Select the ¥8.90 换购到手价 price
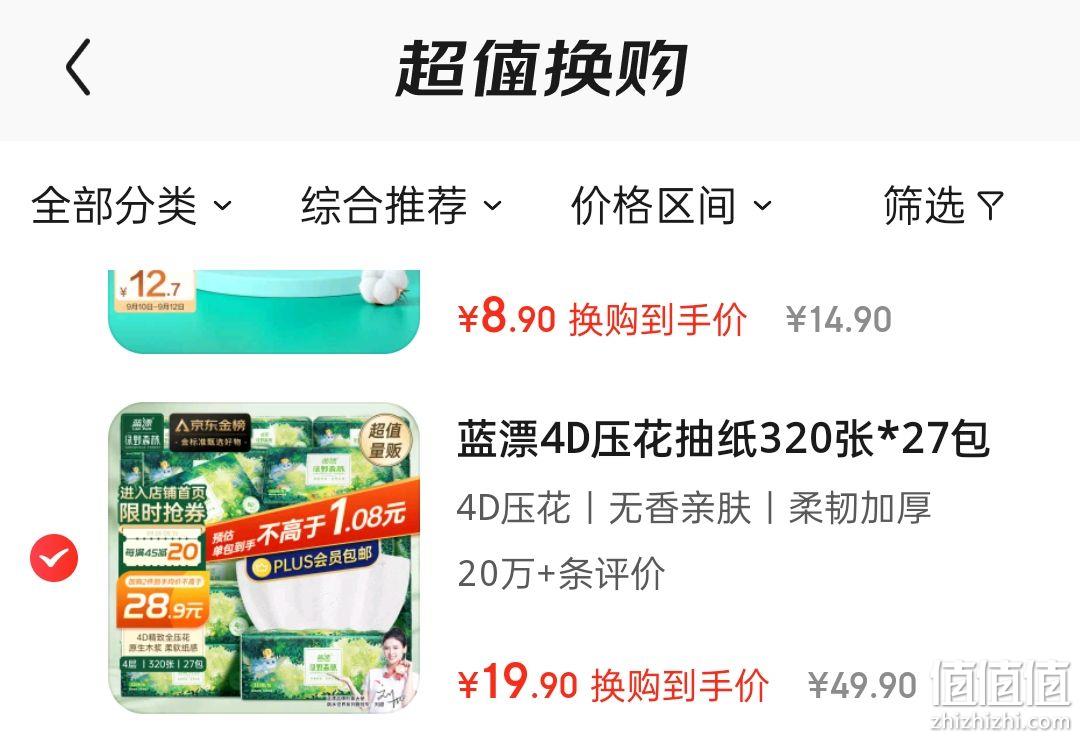1080x739 pixels. [602, 319]
